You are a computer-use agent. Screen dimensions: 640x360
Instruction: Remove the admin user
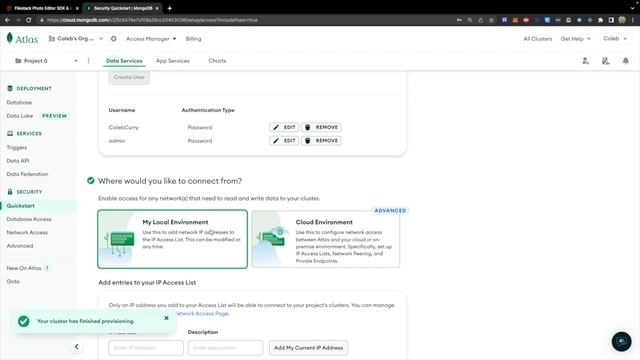point(321,141)
